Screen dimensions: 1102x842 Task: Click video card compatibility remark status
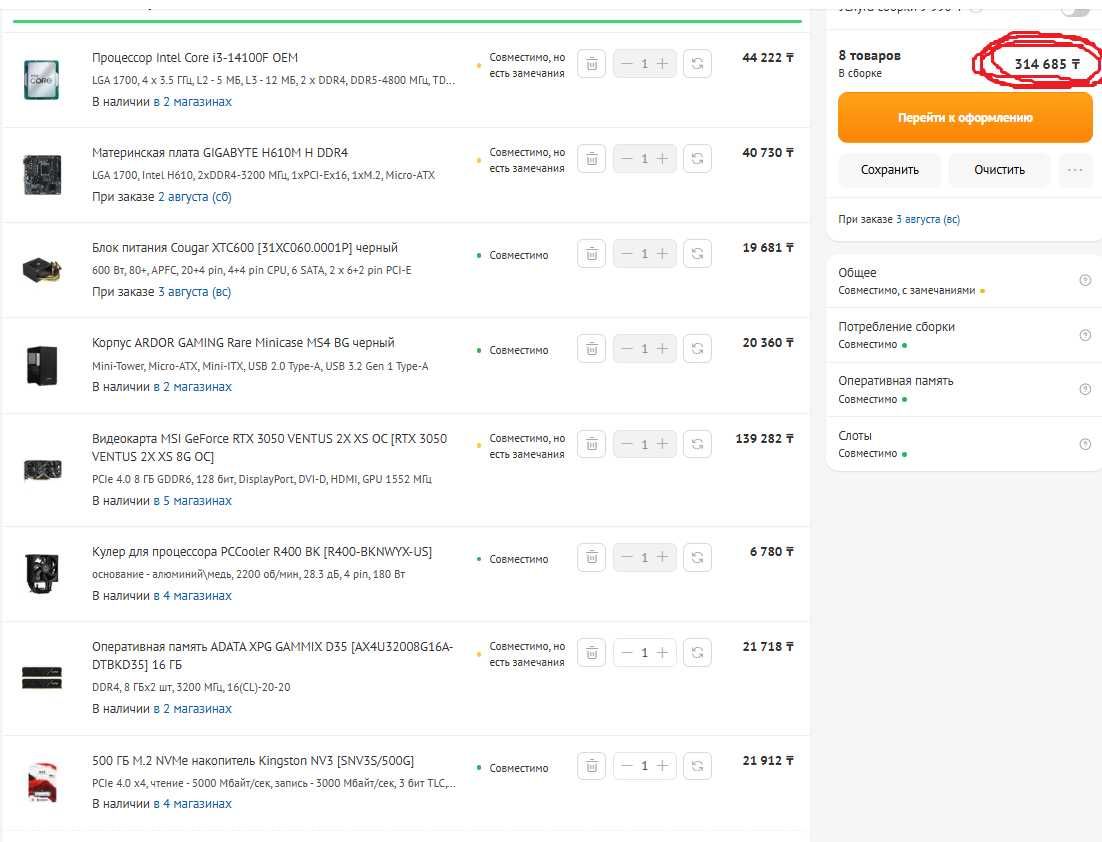click(526, 446)
